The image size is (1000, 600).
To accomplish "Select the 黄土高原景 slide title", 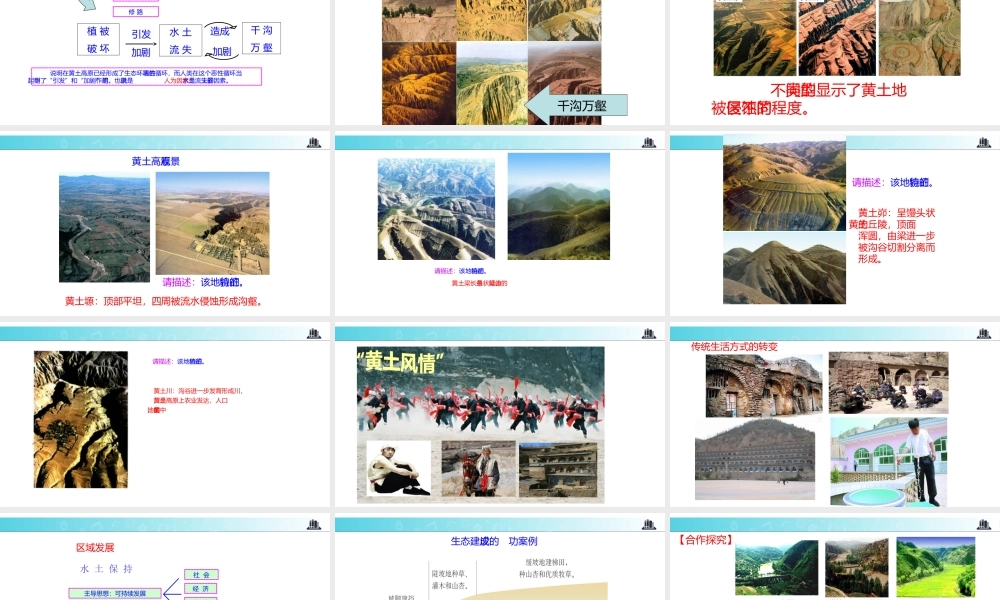I will pos(156,161).
